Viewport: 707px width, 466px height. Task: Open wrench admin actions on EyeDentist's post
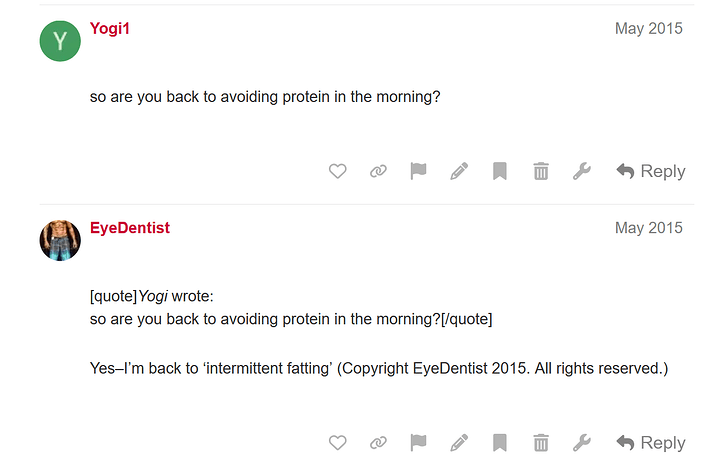(581, 443)
